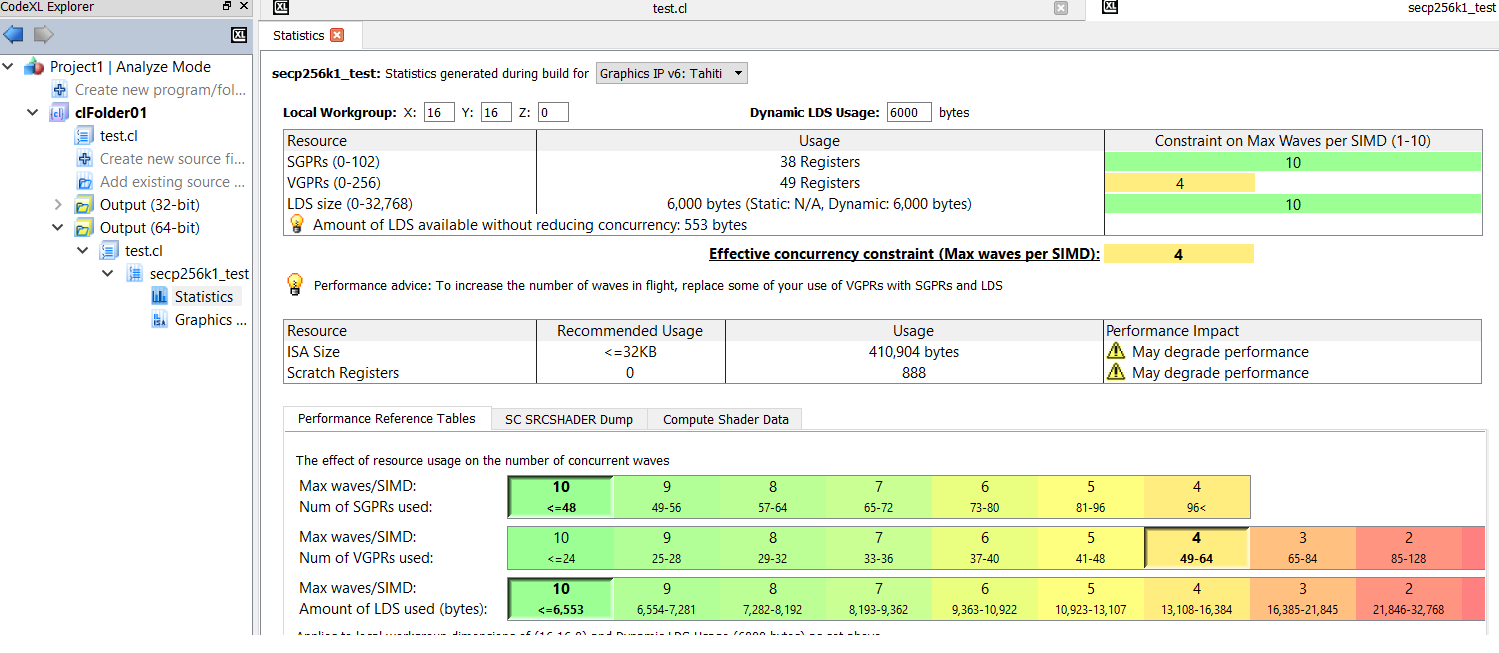Click the float panel icon of CodeXL Explorer
This screenshot has width=1499, height=653.
(227, 7)
